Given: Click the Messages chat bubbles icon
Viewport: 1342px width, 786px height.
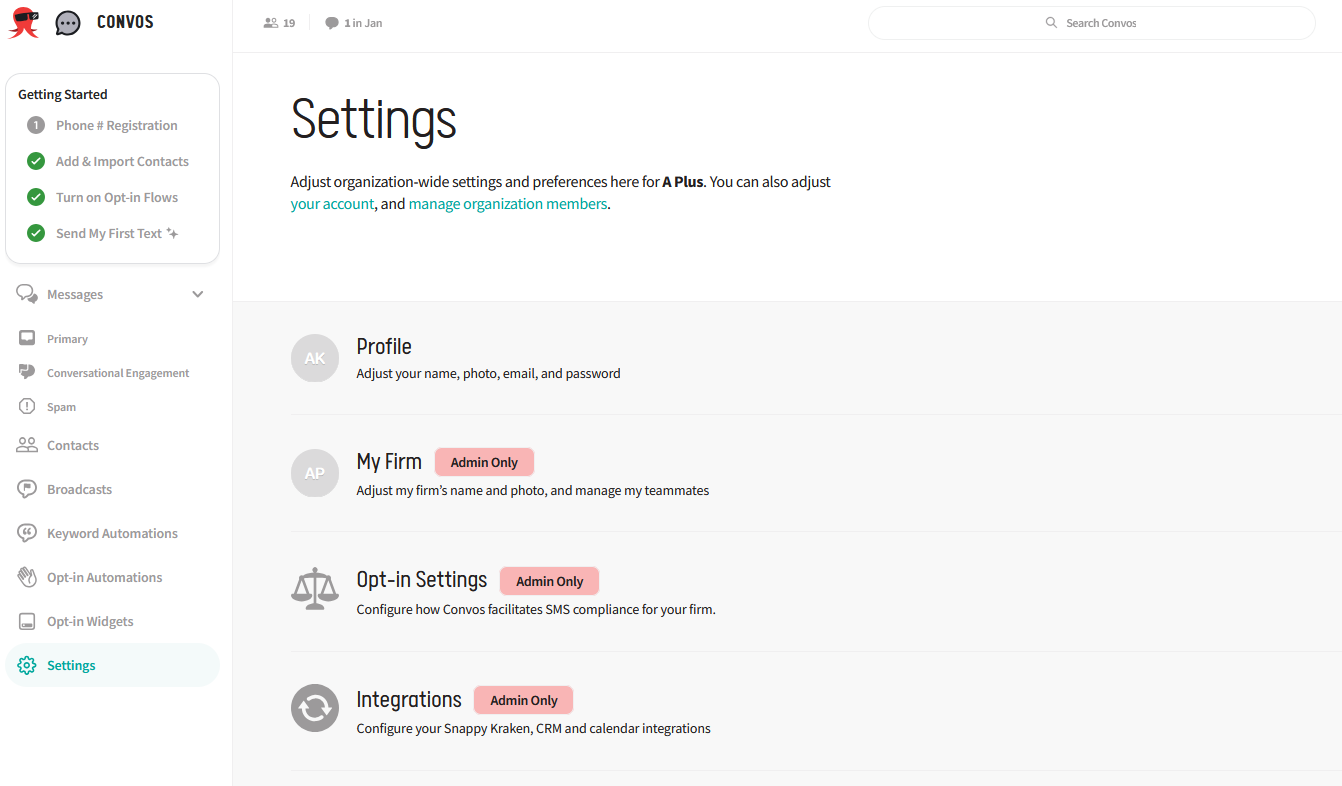Looking at the screenshot, I should pyautogui.click(x=27, y=294).
